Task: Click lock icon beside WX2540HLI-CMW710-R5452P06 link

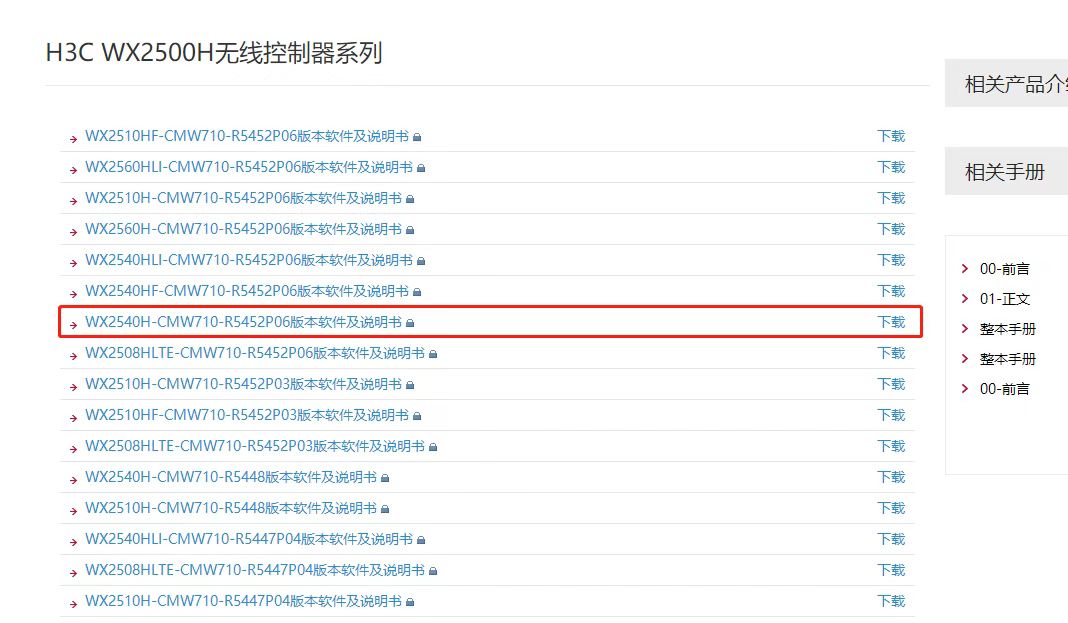Action: pyautogui.click(x=421, y=261)
